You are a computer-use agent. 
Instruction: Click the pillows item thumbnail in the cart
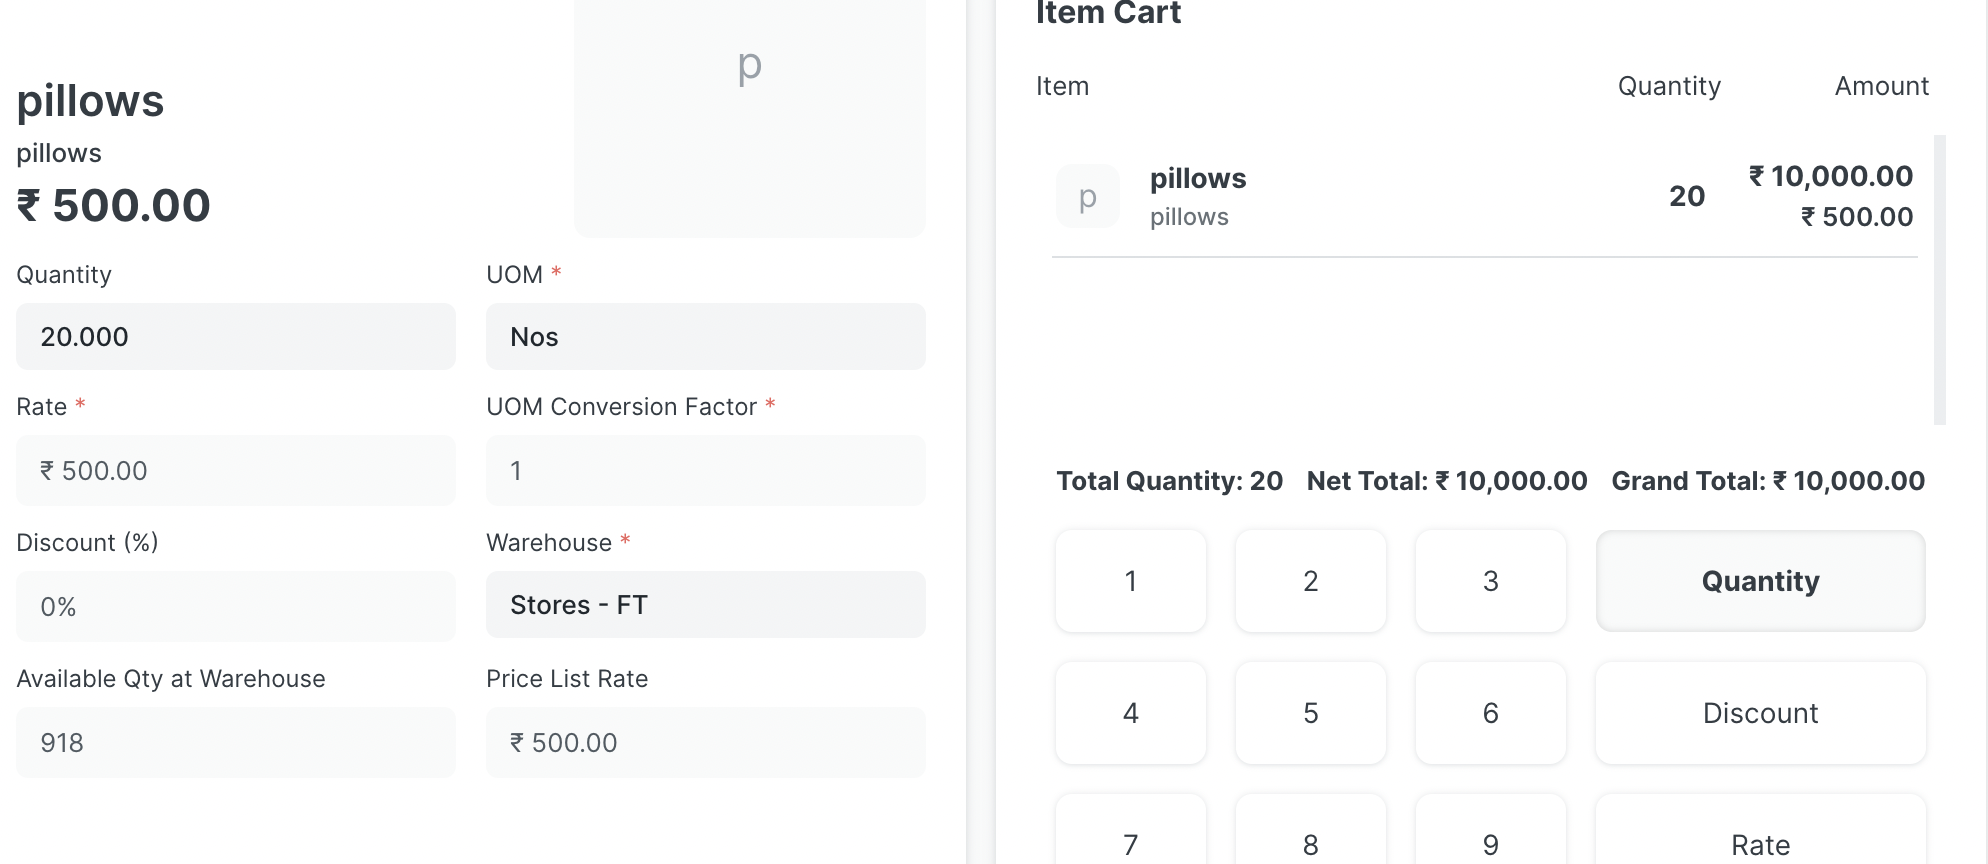[x=1087, y=196]
